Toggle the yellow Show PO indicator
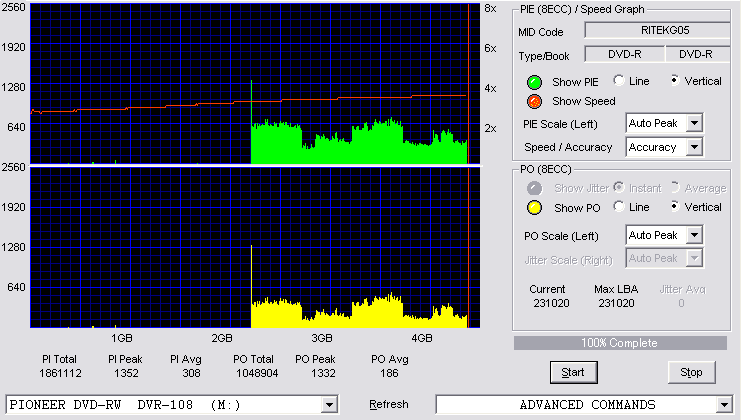The height and width of the screenshot is (420, 742). point(534,208)
